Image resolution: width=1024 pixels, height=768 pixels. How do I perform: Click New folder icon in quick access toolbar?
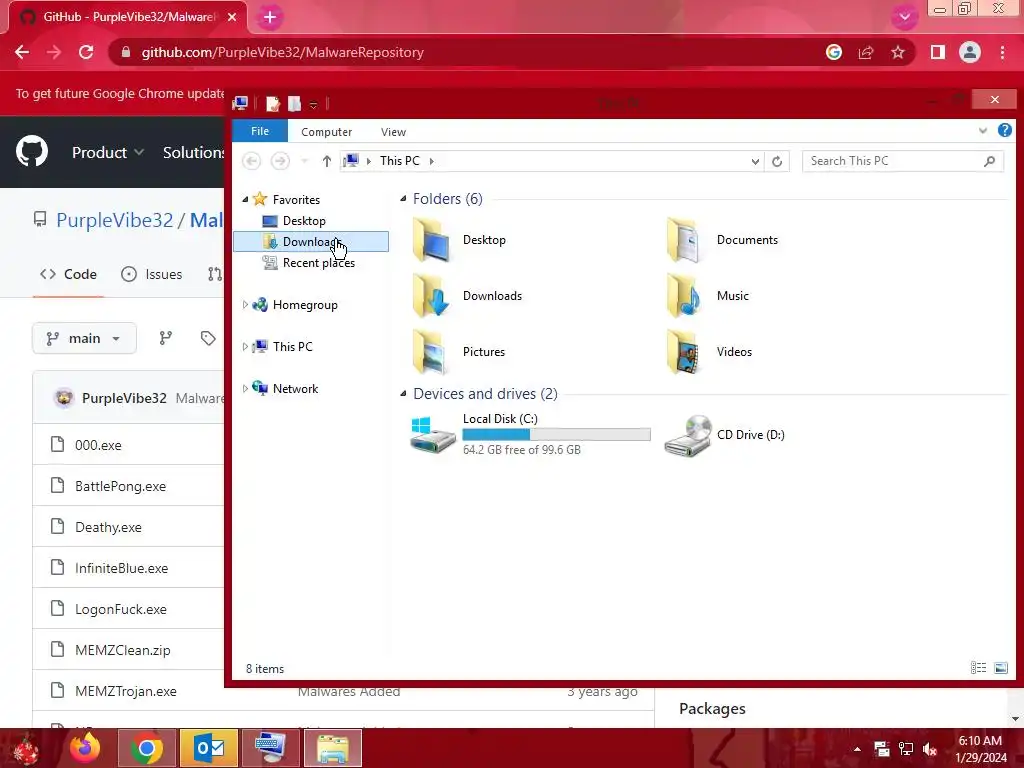(295, 103)
